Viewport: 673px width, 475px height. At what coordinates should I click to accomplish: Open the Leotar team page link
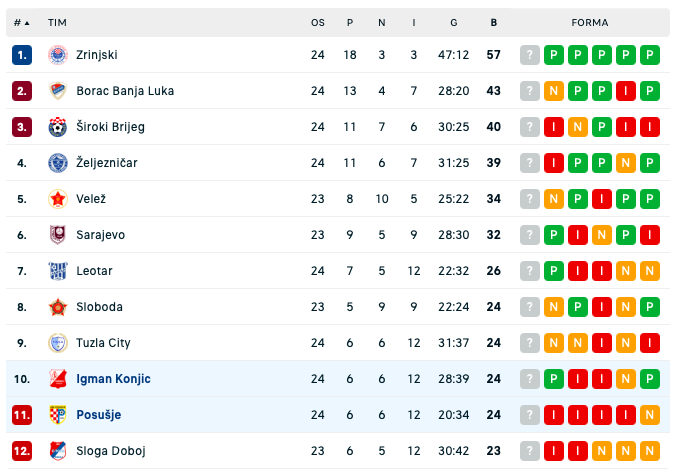(x=94, y=271)
